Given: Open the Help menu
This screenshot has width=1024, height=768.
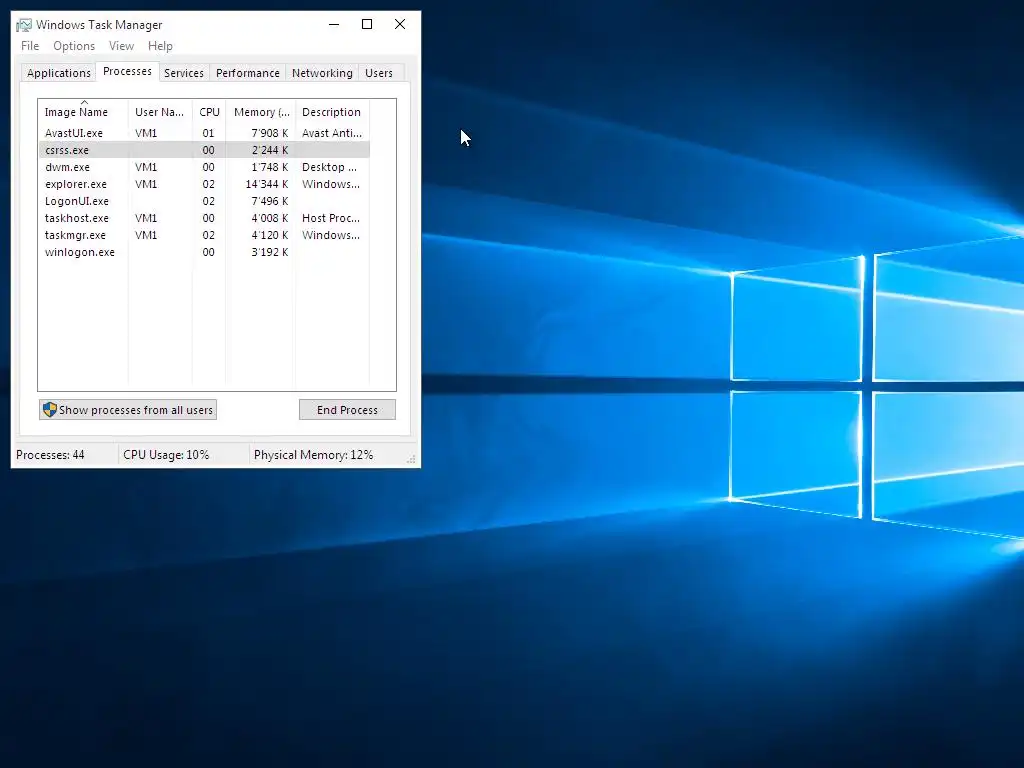Looking at the screenshot, I should 160,46.
